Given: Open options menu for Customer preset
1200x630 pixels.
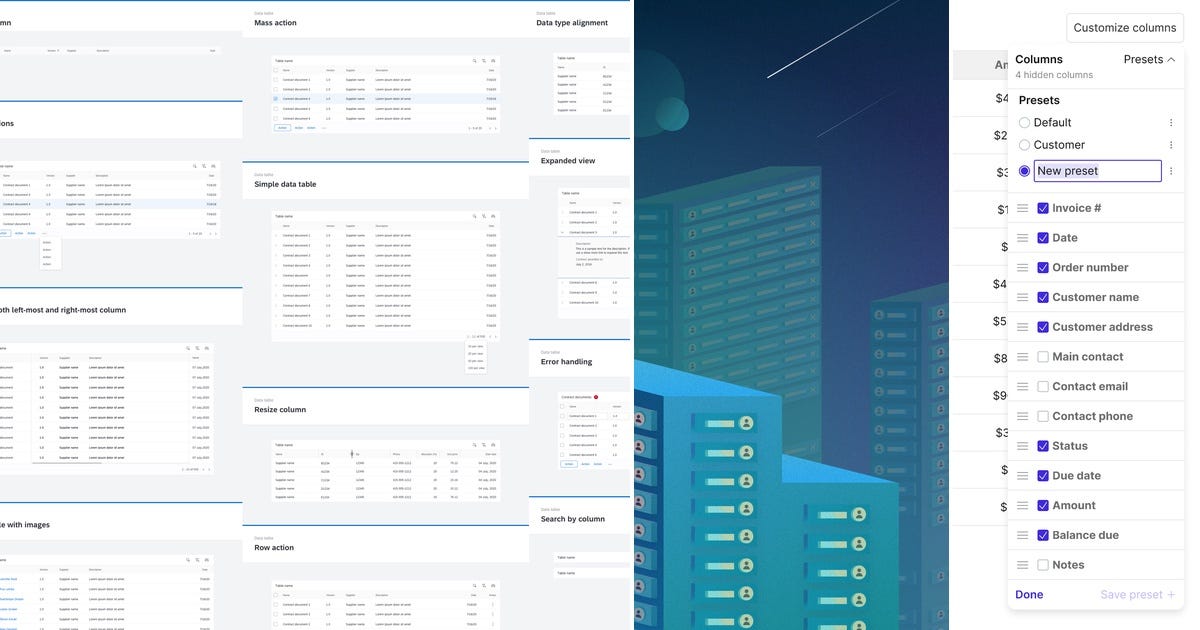Looking at the screenshot, I should click(x=1171, y=145).
